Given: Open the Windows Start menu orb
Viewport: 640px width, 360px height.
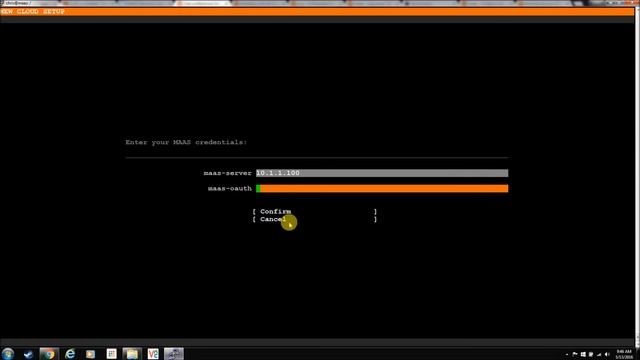Looking at the screenshot, I should click(x=8, y=353).
